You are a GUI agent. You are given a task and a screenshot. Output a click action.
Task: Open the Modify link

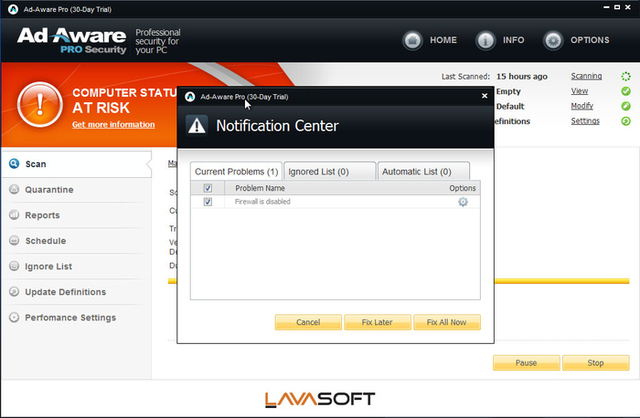pyautogui.click(x=582, y=106)
